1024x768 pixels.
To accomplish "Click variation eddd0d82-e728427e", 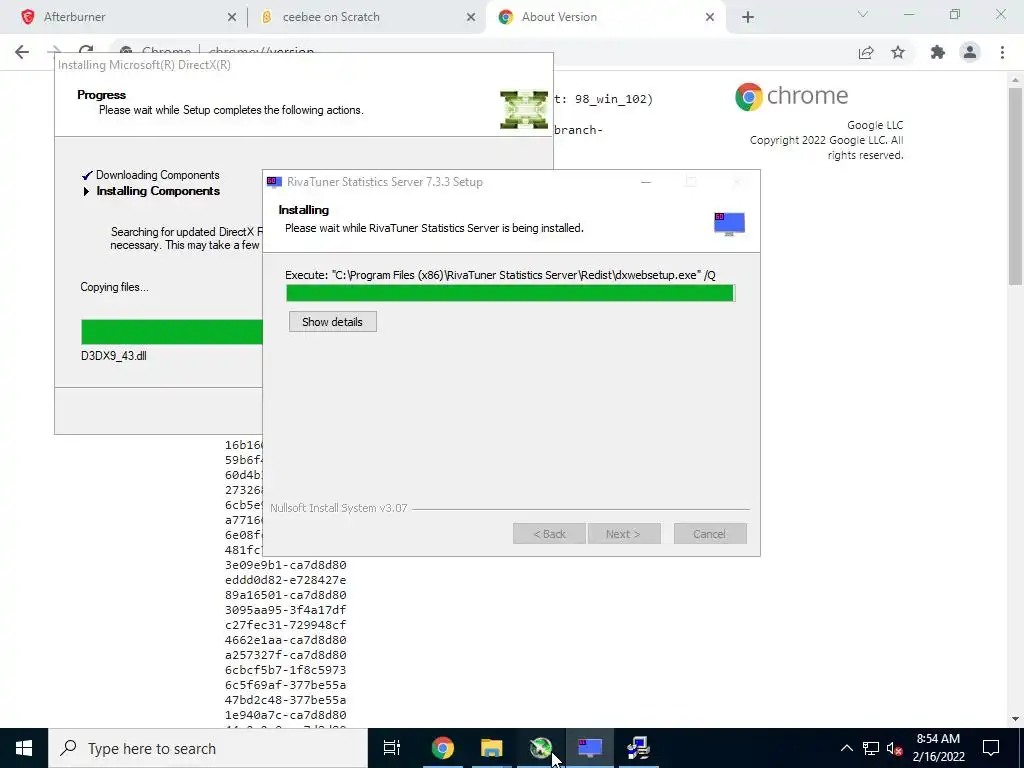I will 285,580.
